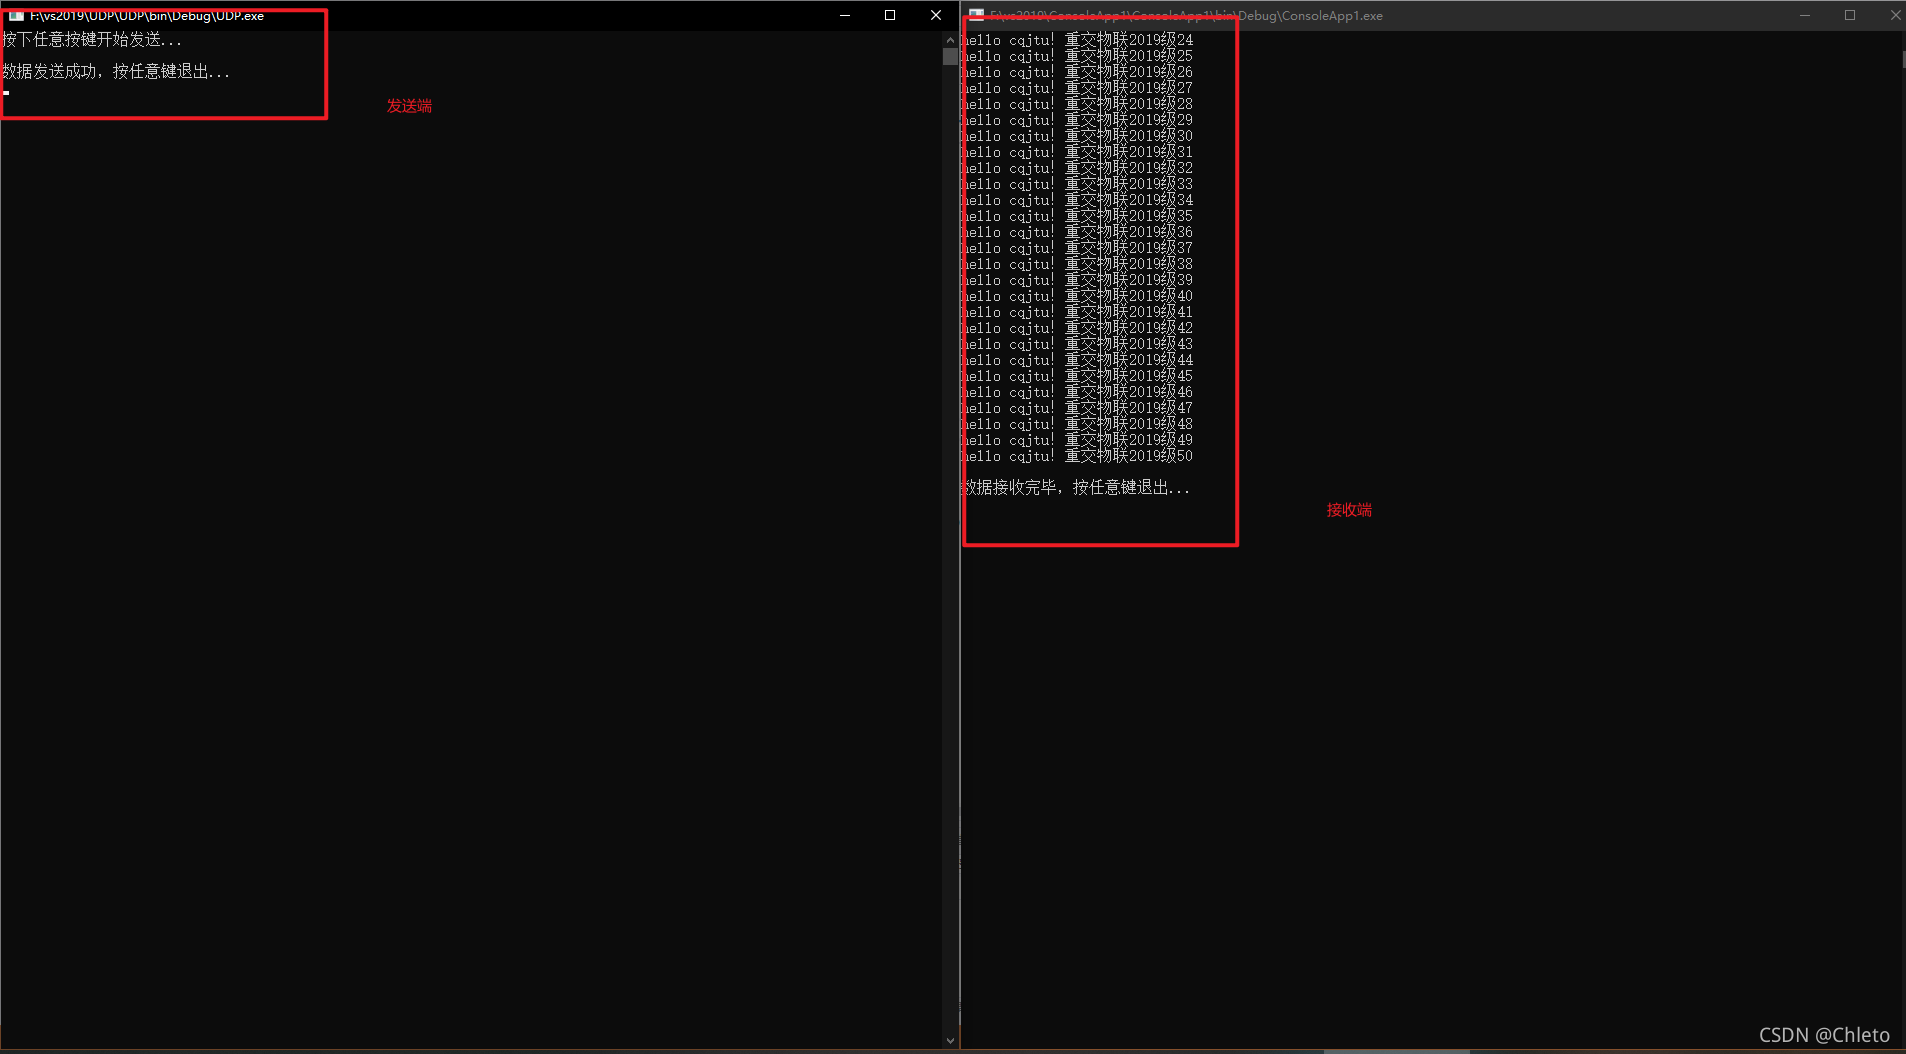The height and width of the screenshot is (1054, 1906).
Task: Click the received line ending 2019级43
Action: click(x=1077, y=344)
